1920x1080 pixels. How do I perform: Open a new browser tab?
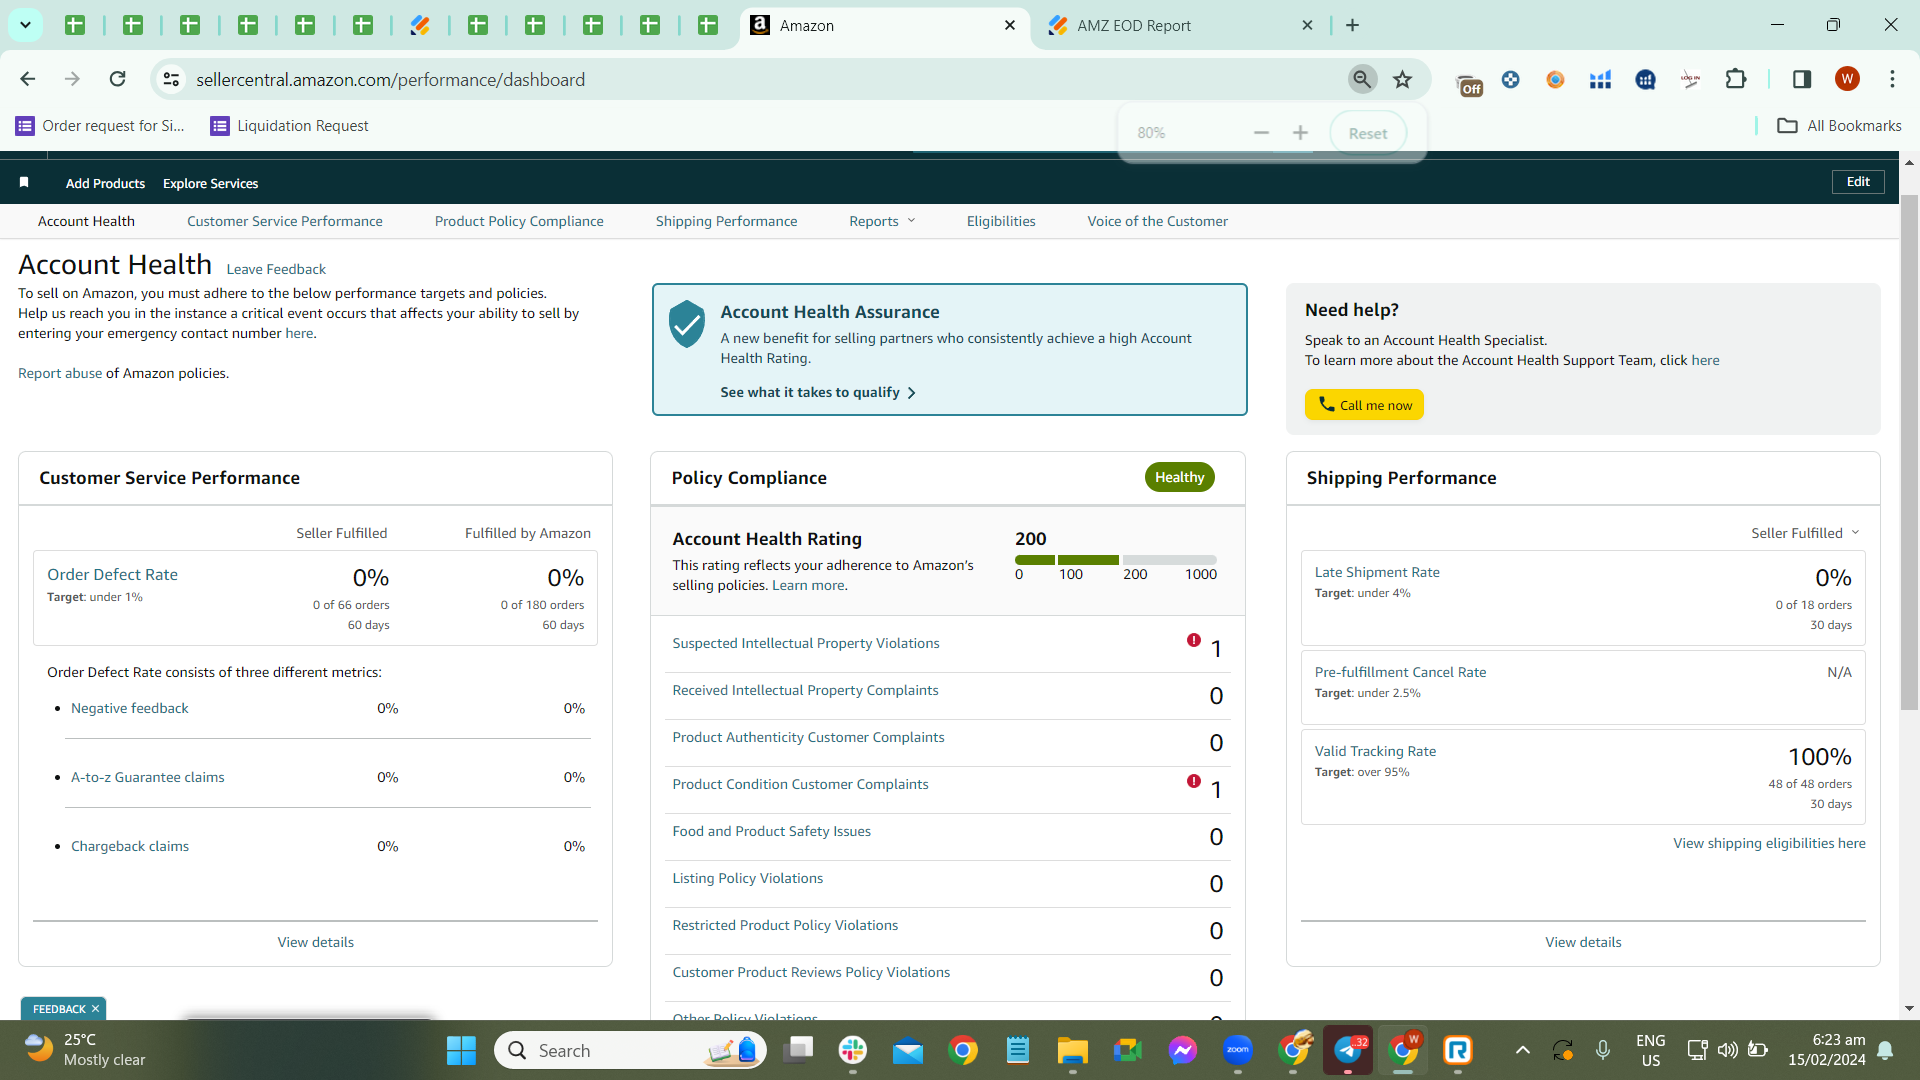[x=1352, y=25]
